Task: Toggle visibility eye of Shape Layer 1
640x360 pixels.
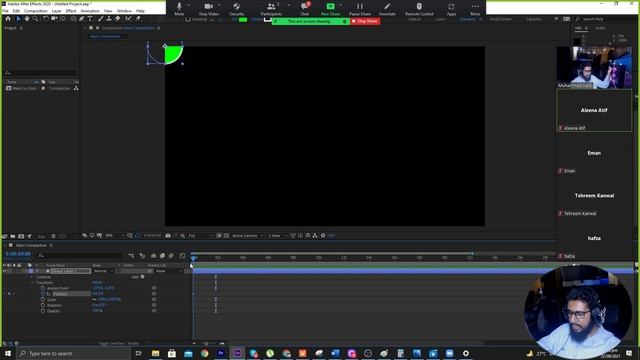Action: [4, 271]
